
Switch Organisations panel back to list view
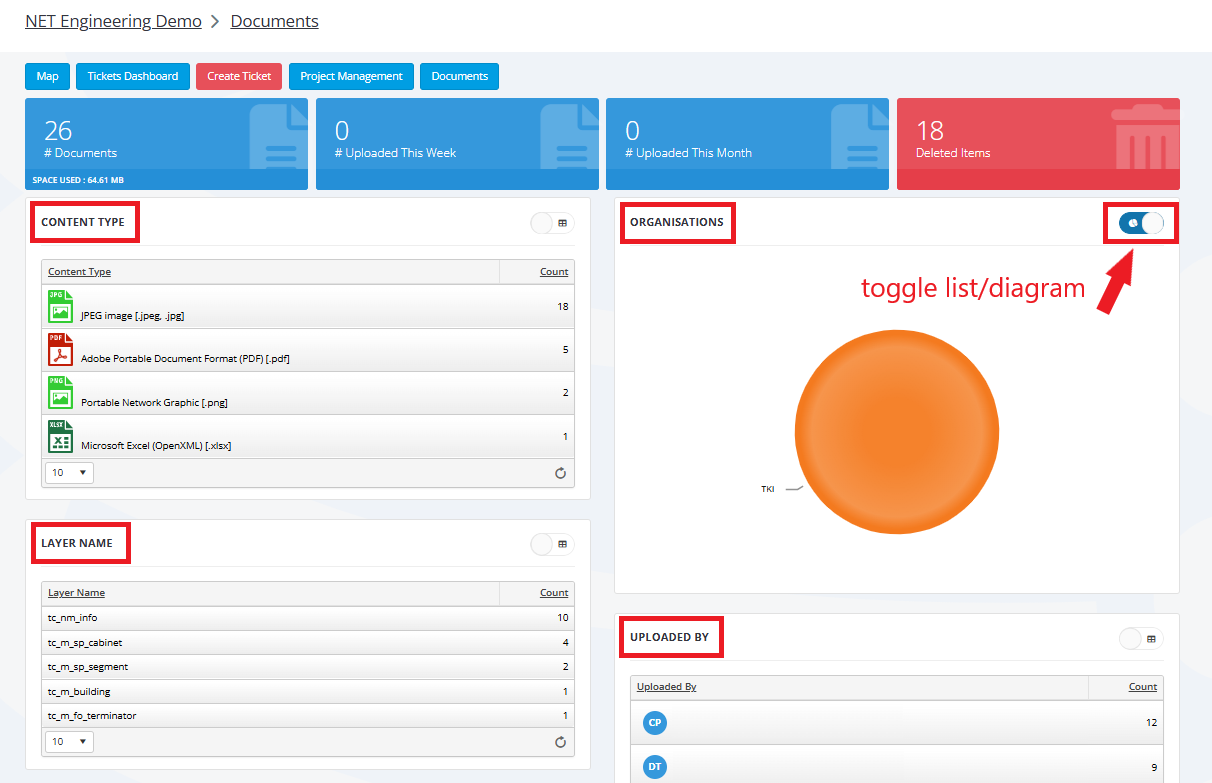click(x=1141, y=223)
